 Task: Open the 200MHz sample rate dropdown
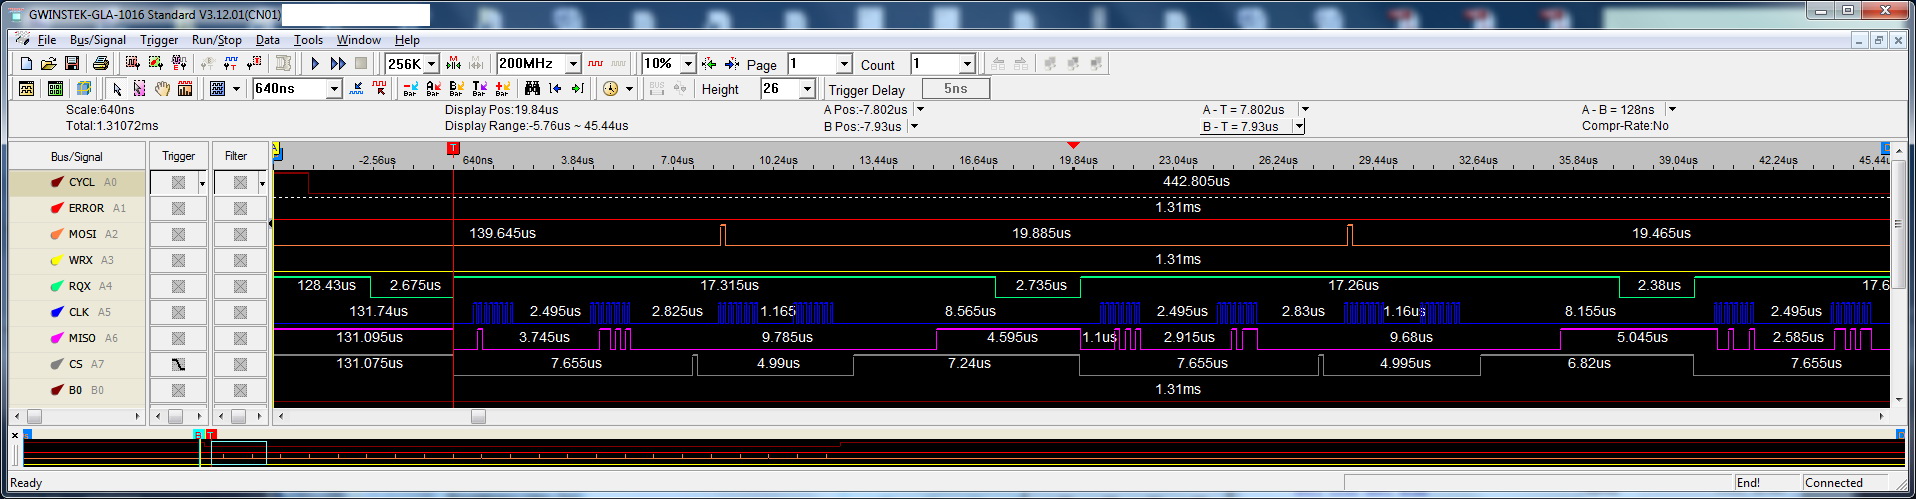point(573,64)
